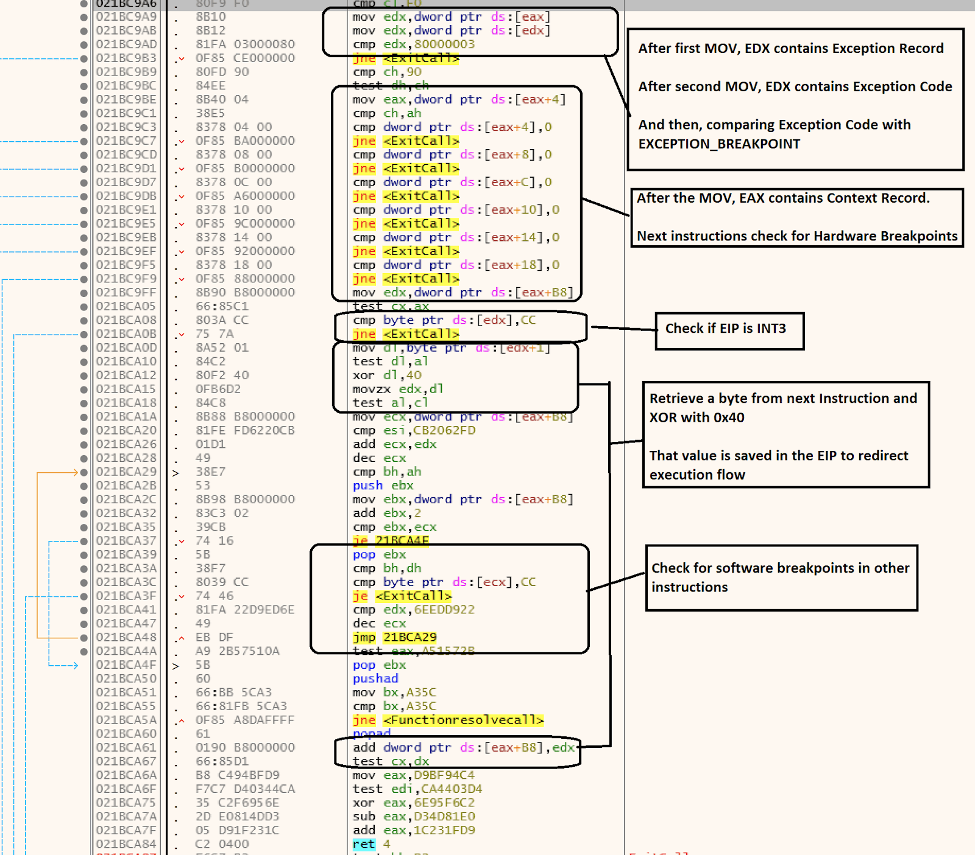The height and width of the screenshot is (856, 977).
Task: Select the cmp edx,80000003 instruction
Action: coord(414,44)
